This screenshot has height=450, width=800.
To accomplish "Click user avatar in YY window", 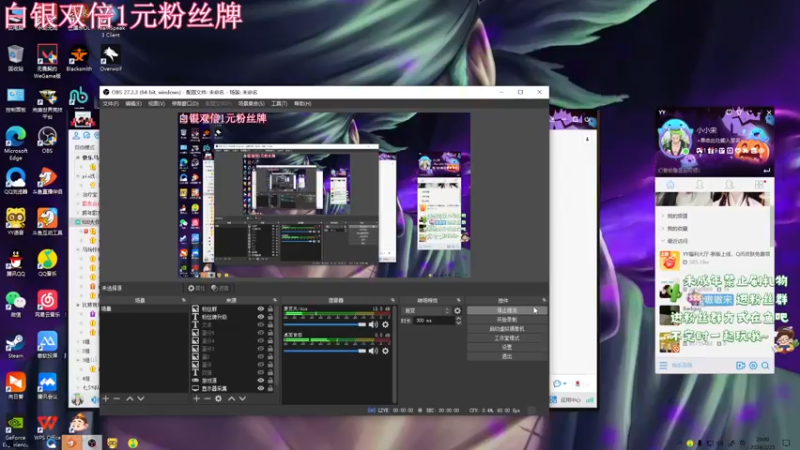I will 675,137.
